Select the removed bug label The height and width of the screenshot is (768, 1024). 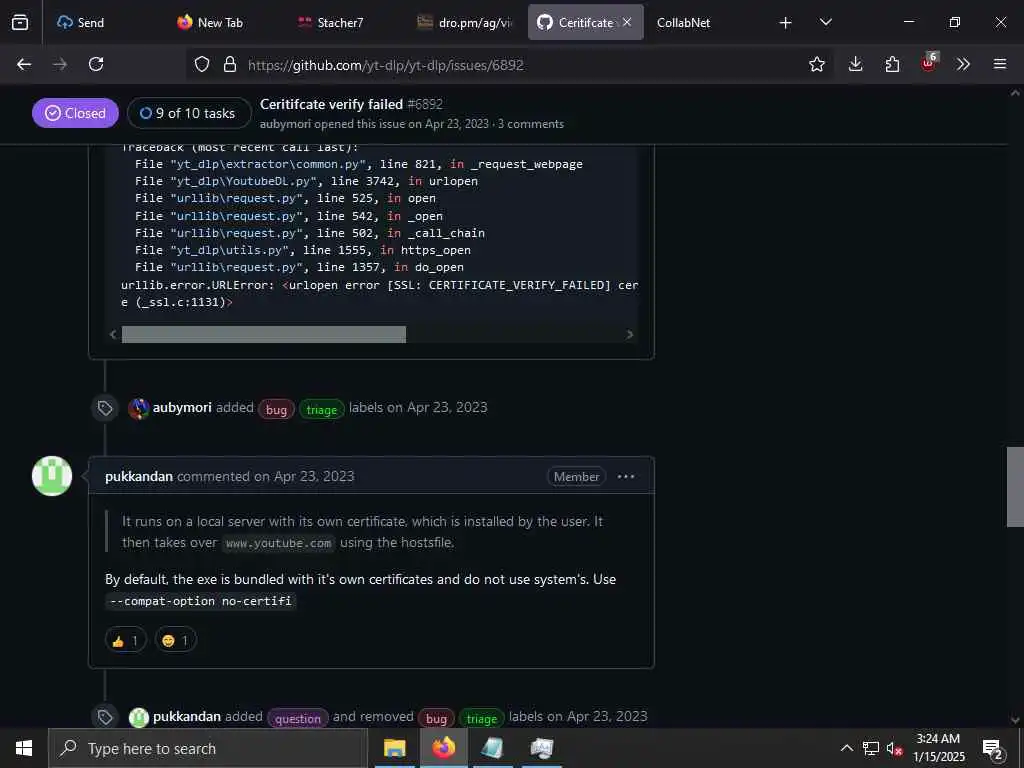tap(436, 718)
